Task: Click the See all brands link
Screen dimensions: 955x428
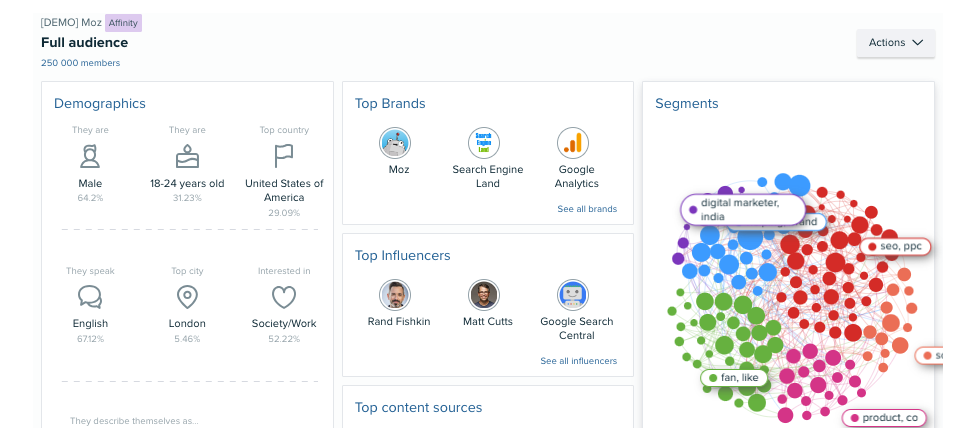Action: pyautogui.click(x=587, y=209)
